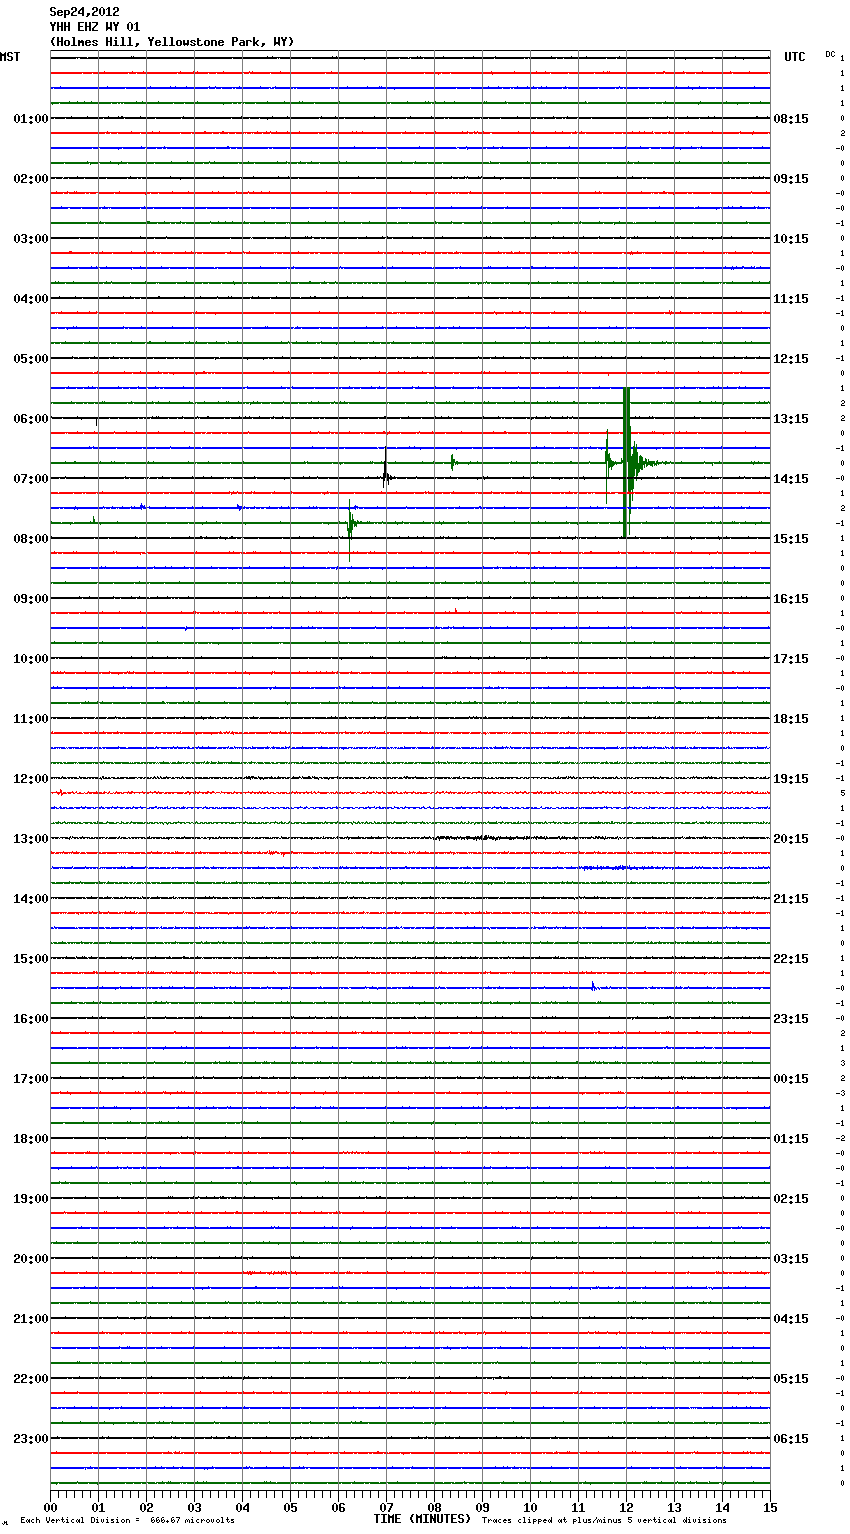Select the 02:00 MST time label

click(31, 179)
